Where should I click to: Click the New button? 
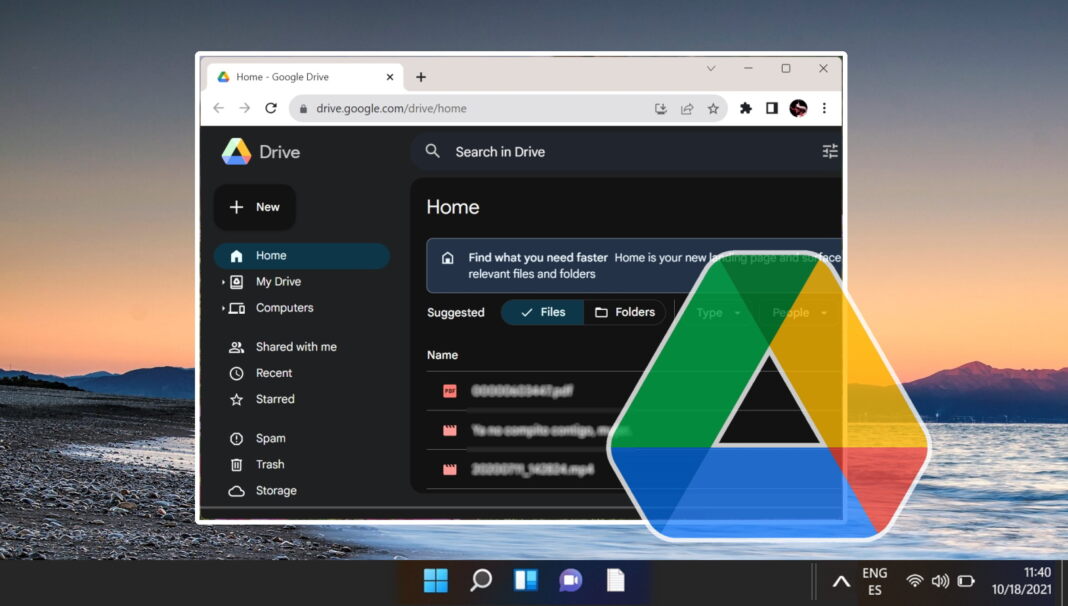click(x=255, y=207)
